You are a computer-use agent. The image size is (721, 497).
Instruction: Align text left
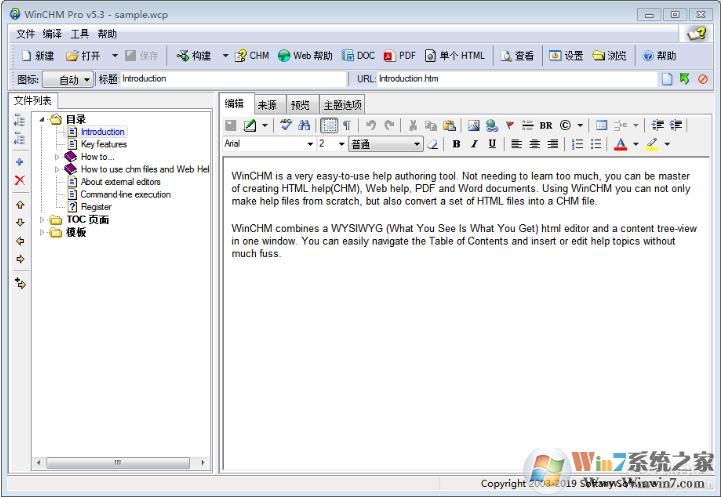point(516,144)
